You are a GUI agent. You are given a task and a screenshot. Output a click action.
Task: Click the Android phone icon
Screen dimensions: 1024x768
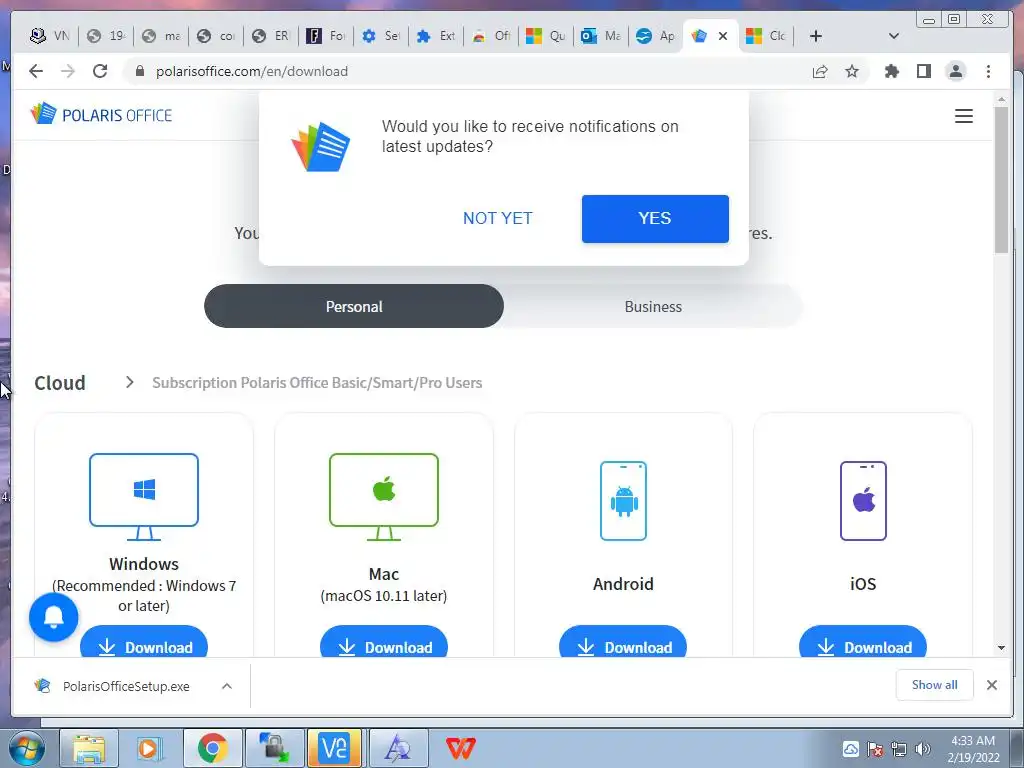[x=623, y=501]
